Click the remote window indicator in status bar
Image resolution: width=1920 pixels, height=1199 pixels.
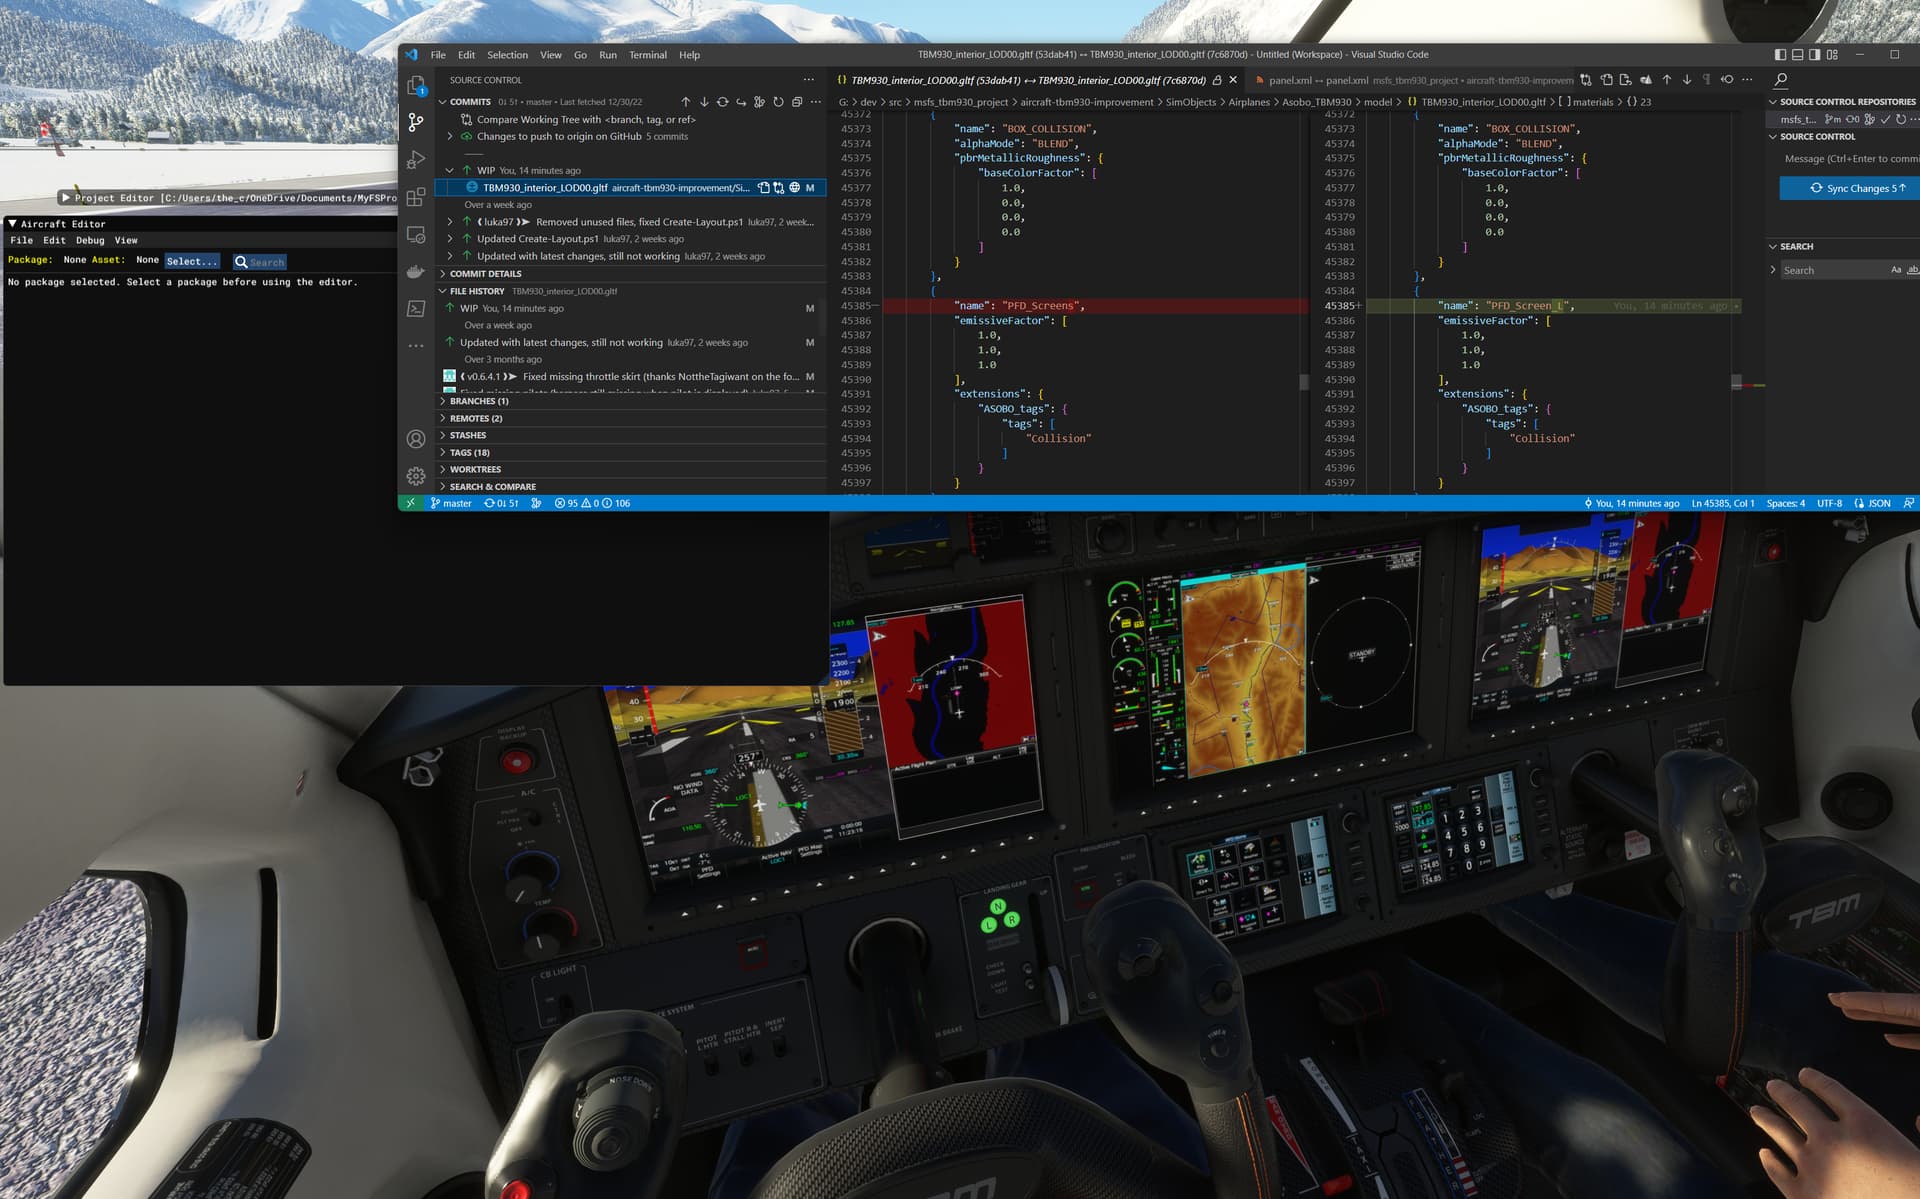409,503
